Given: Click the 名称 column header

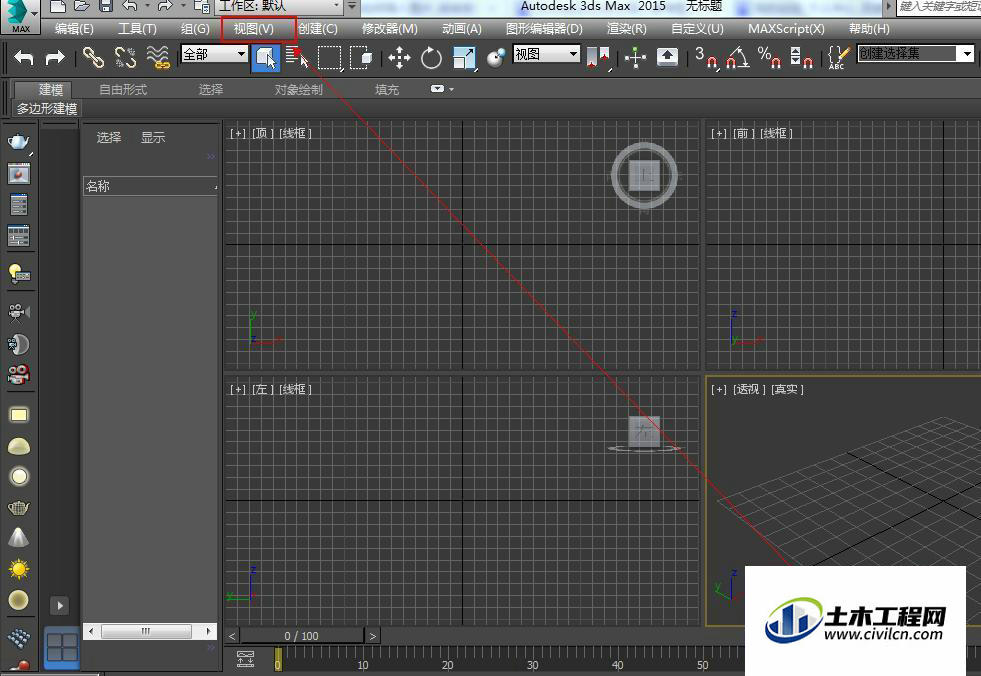Looking at the screenshot, I should point(150,186).
